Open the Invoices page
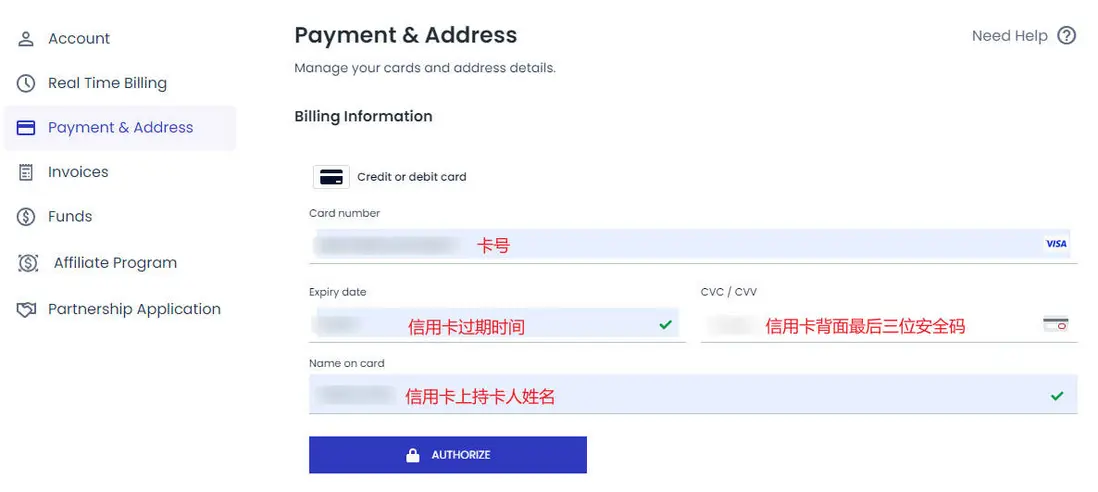This screenshot has height=492, width=1098. (x=78, y=172)
